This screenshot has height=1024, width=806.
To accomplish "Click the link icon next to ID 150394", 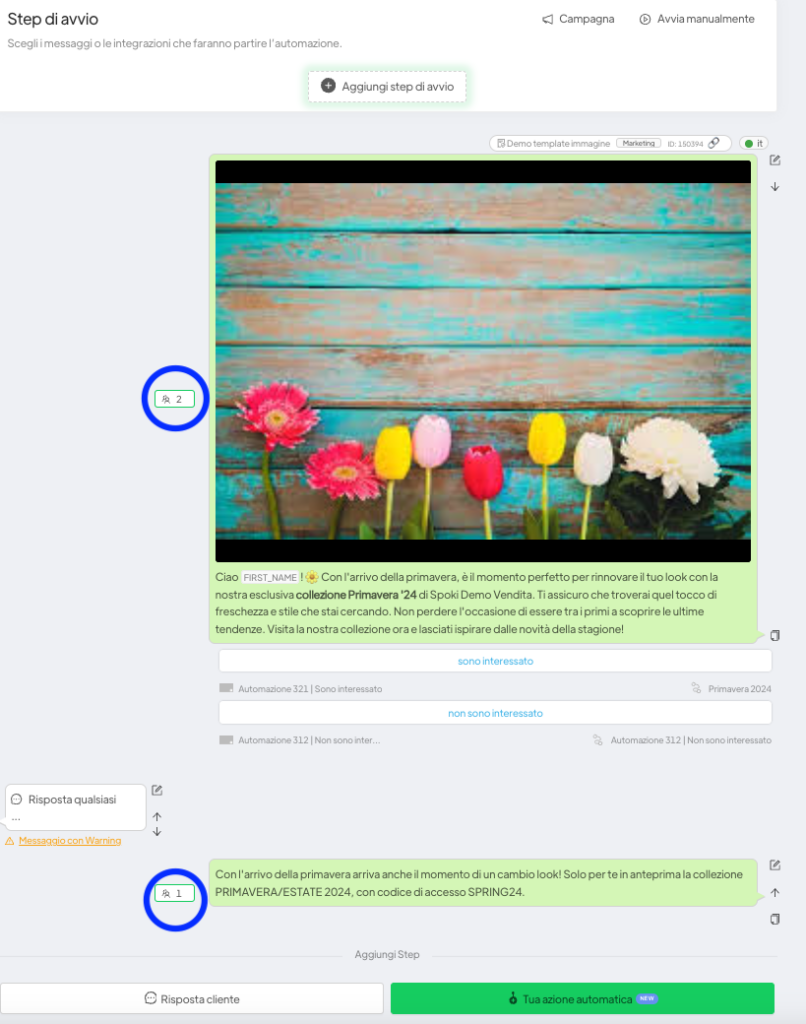I will (714, 143).
